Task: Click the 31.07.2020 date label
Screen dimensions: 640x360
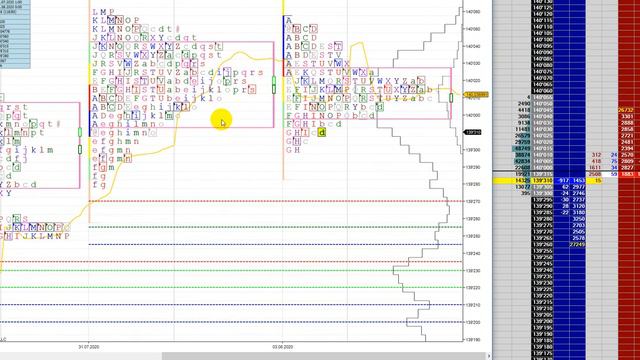Action: tap(89, 347)
